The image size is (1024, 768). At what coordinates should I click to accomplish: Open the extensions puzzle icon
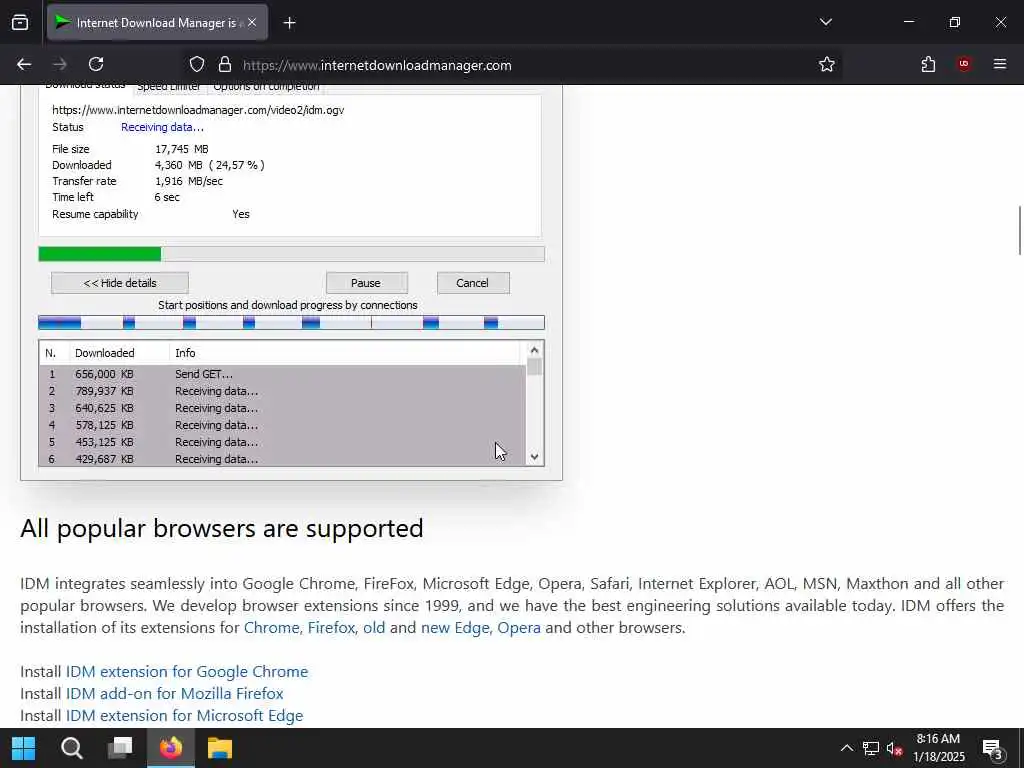pos(928,64)
